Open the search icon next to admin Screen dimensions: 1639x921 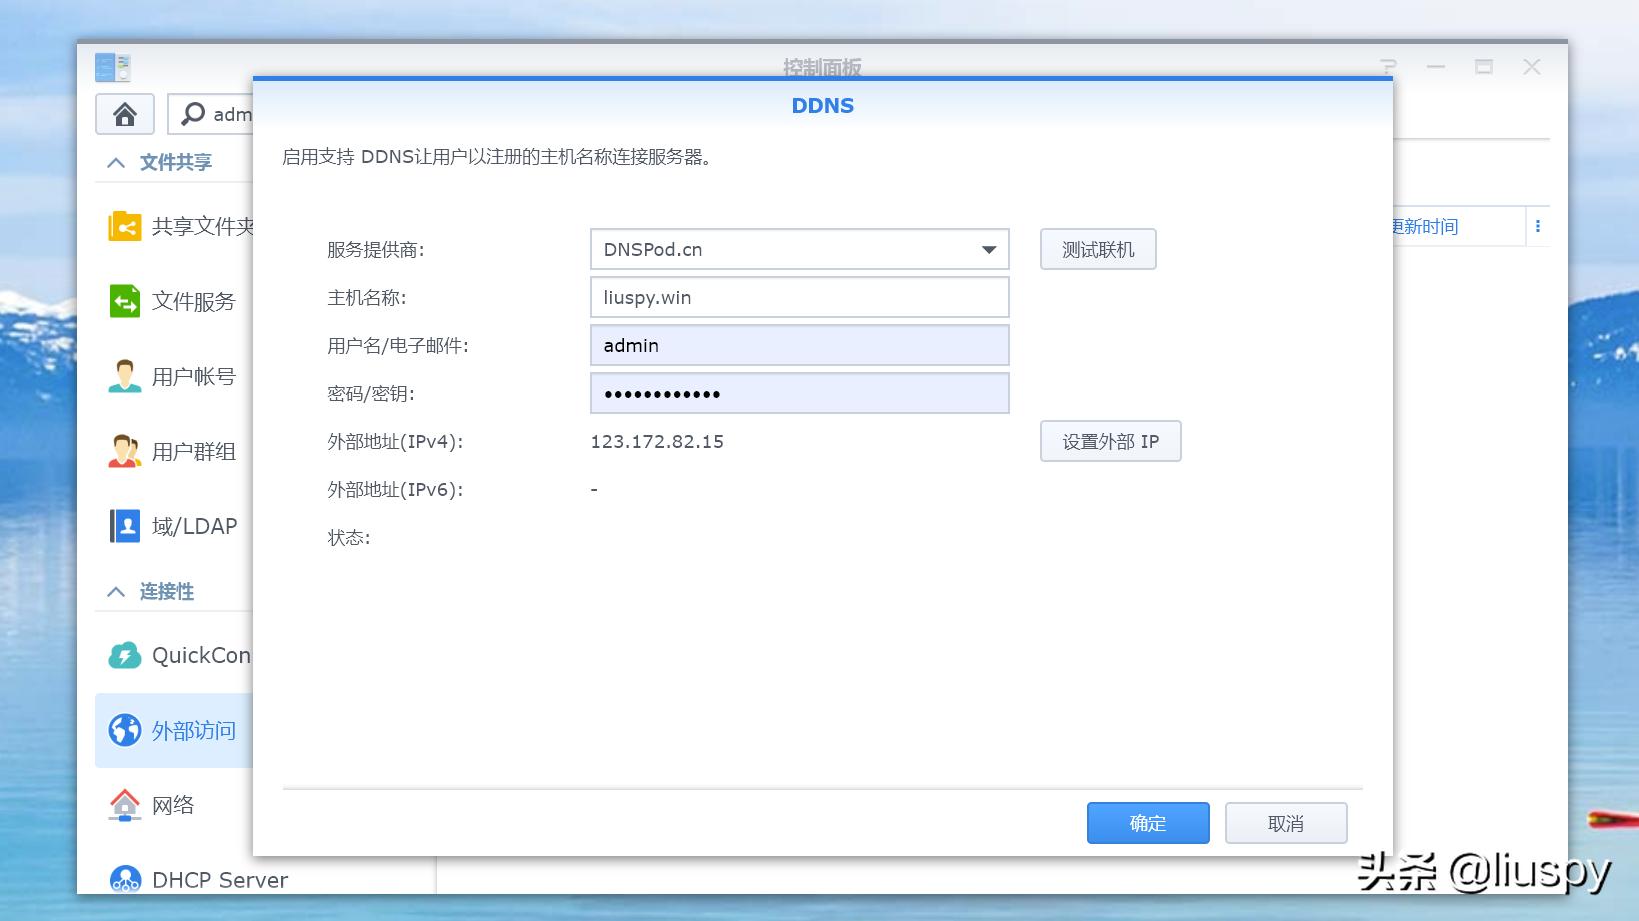click(x=189, y=114)
